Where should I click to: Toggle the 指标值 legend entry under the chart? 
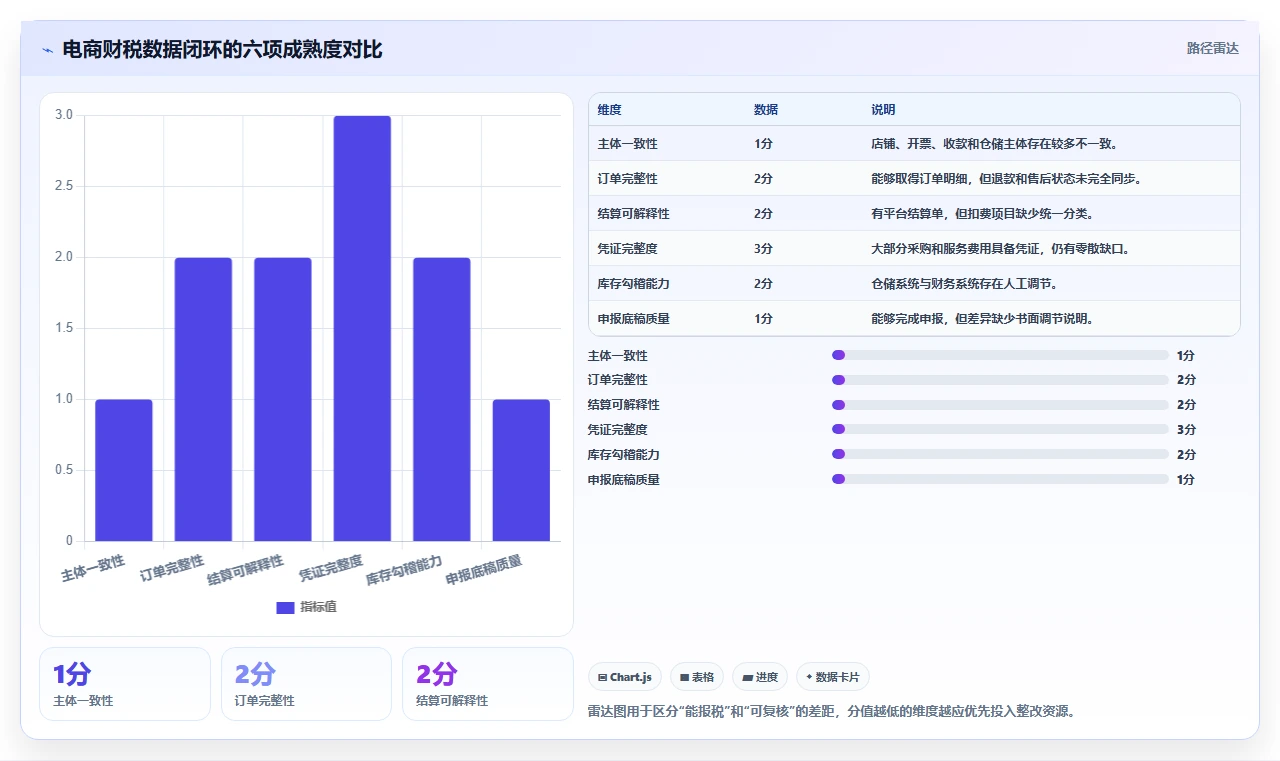(x=306, y=607)
